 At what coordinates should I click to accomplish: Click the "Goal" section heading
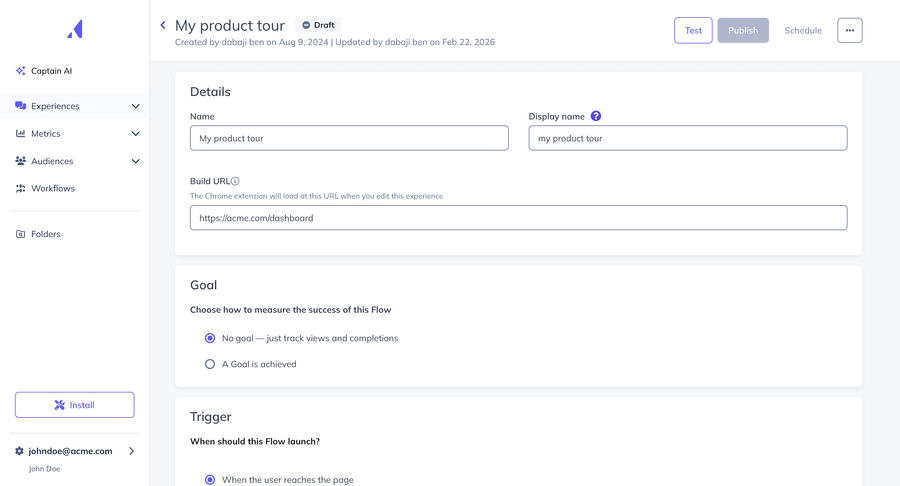203,285
